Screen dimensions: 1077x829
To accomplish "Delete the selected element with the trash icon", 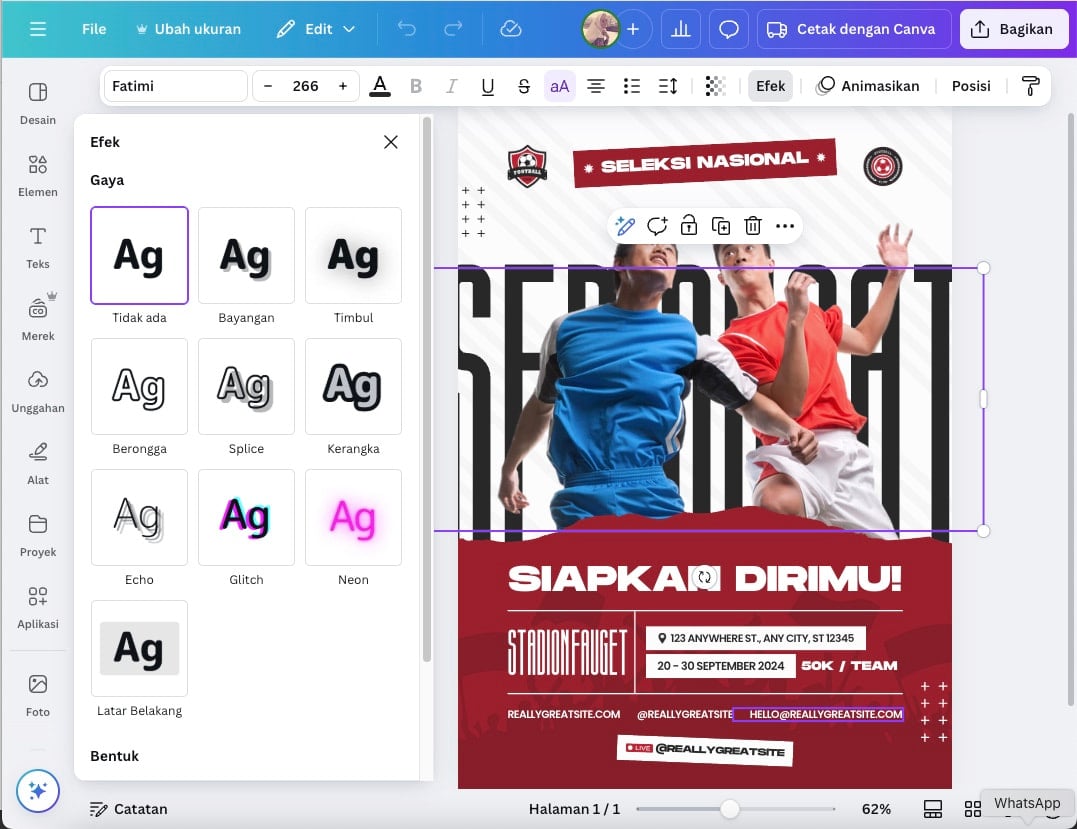I will (x=753, y=226).
